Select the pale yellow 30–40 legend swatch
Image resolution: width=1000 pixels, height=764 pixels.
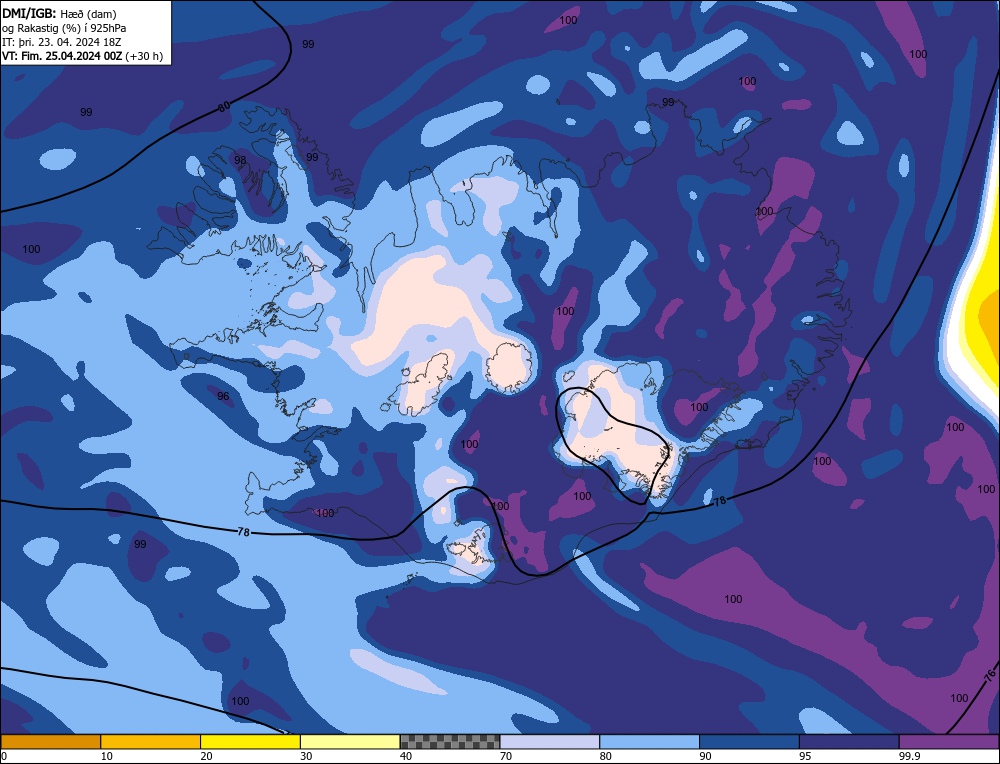[x=350, y=741]
